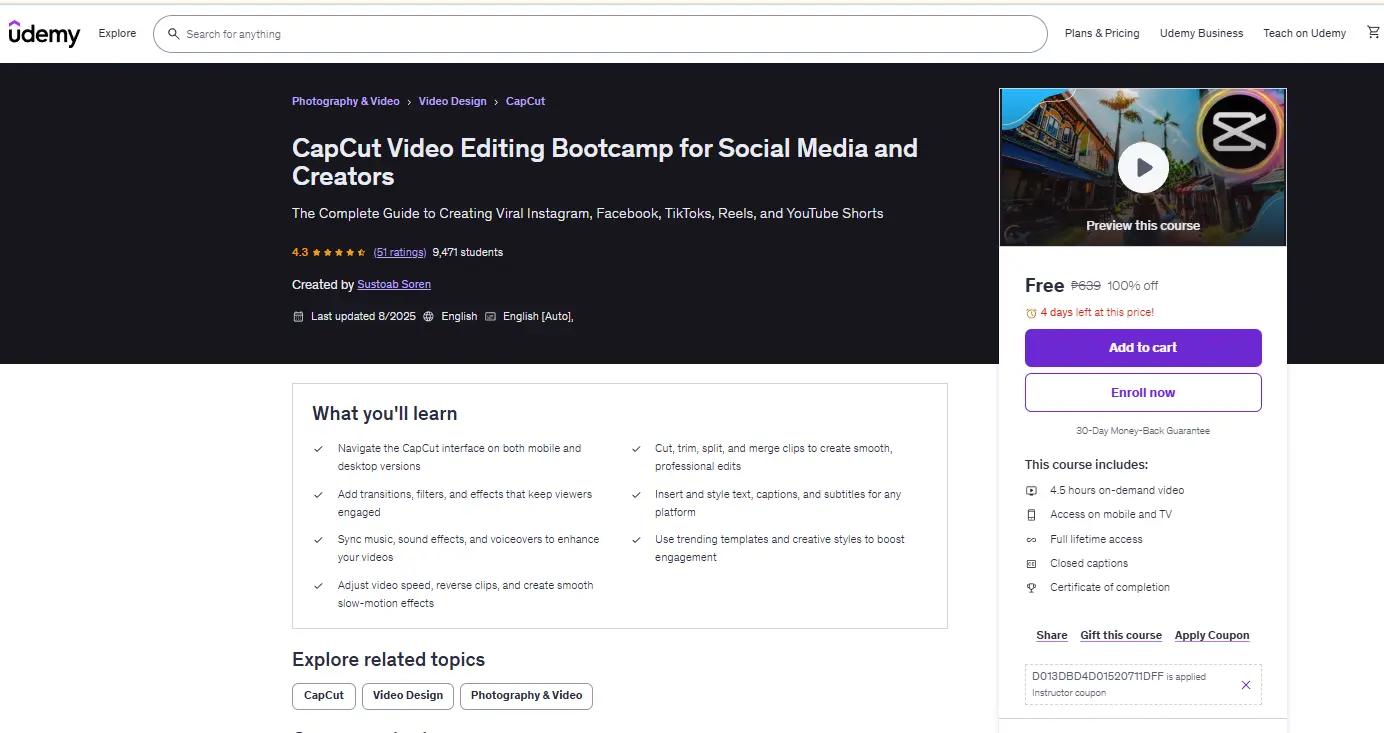Screen dimensions: 1384x733
Task: Play the course preview video
Action: [1143, 167]
